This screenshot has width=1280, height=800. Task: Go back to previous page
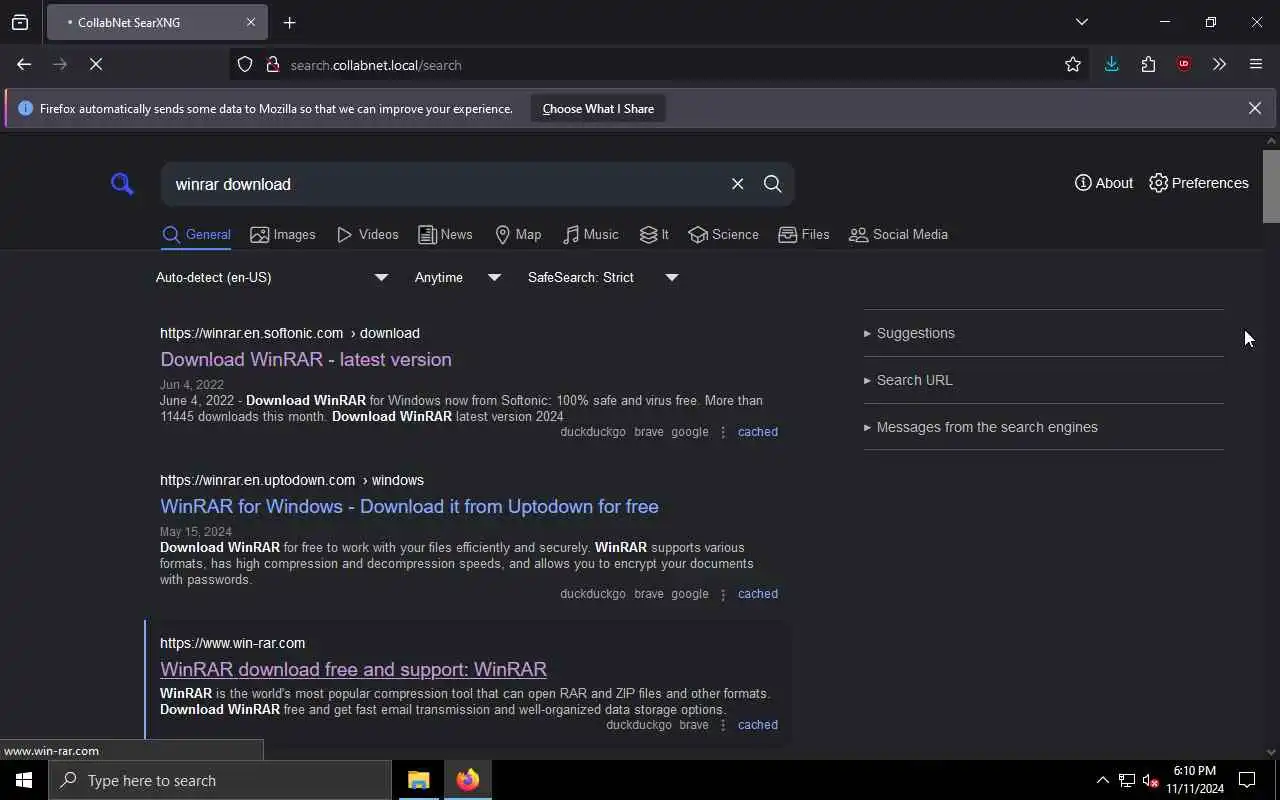[x=24, y=64]
